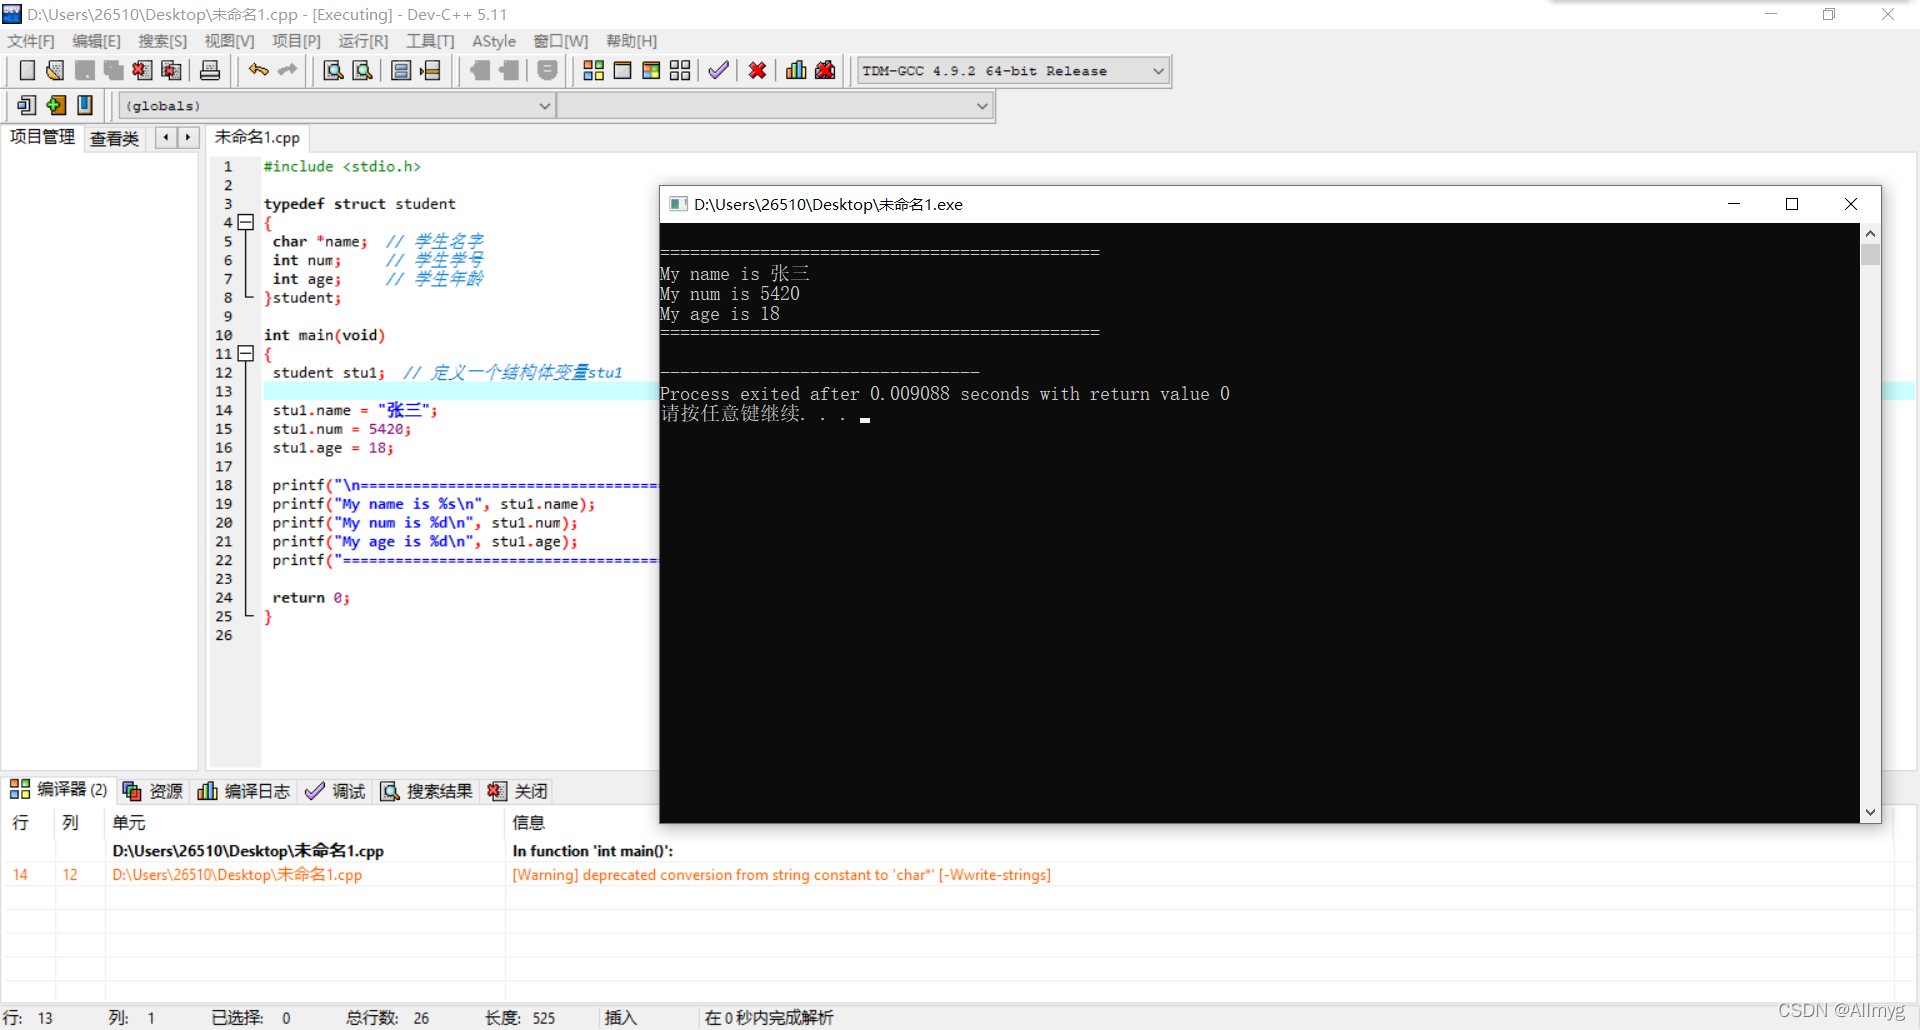
Task: Click the Delete profiling information icon
Action: pyautogui.click(x=825, y=70)
